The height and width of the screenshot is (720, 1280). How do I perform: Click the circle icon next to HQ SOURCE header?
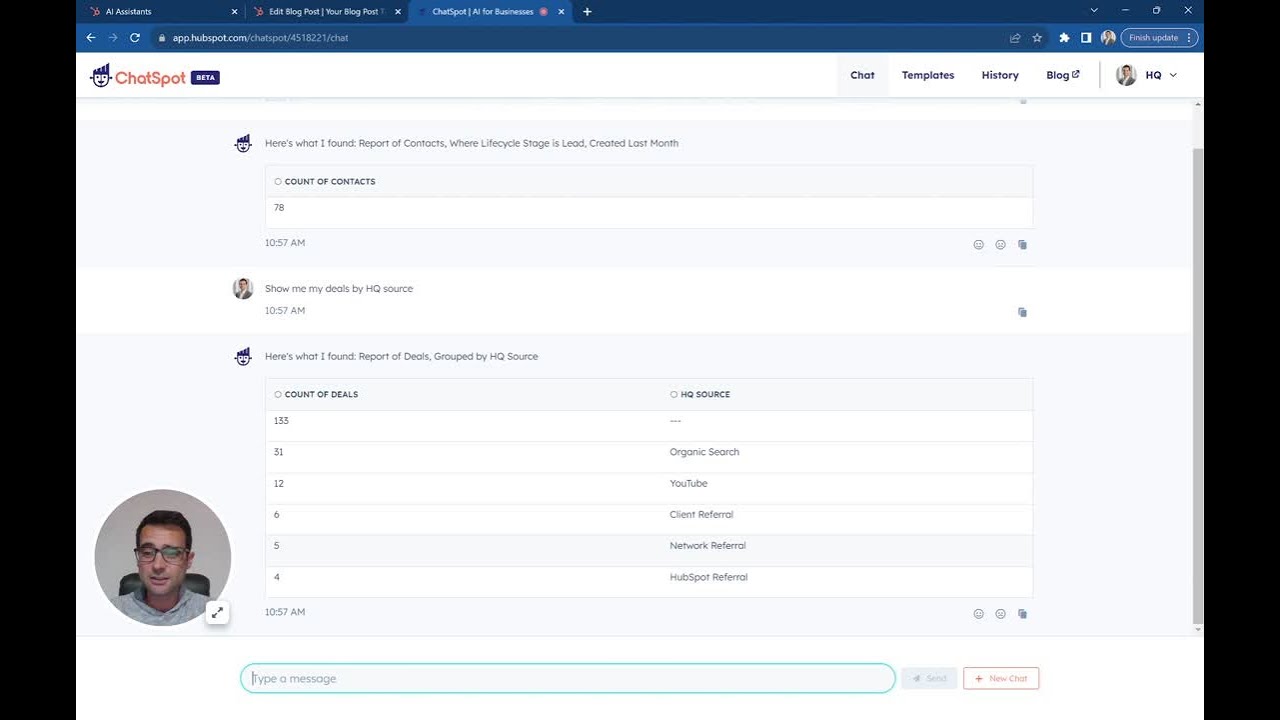click(674, 394)
